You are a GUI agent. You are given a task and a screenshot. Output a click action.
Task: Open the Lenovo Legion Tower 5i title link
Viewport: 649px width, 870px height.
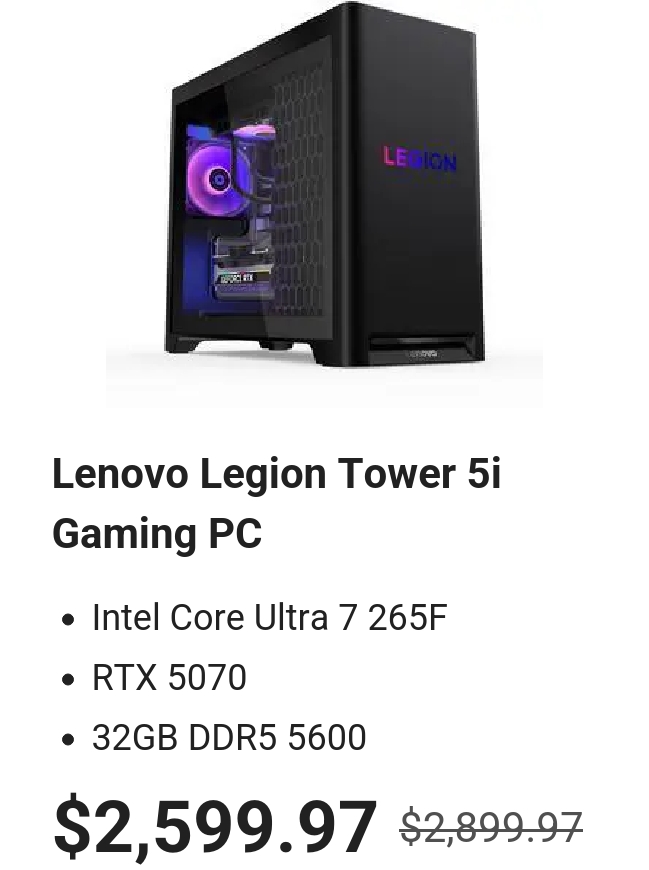pos(276,504)
